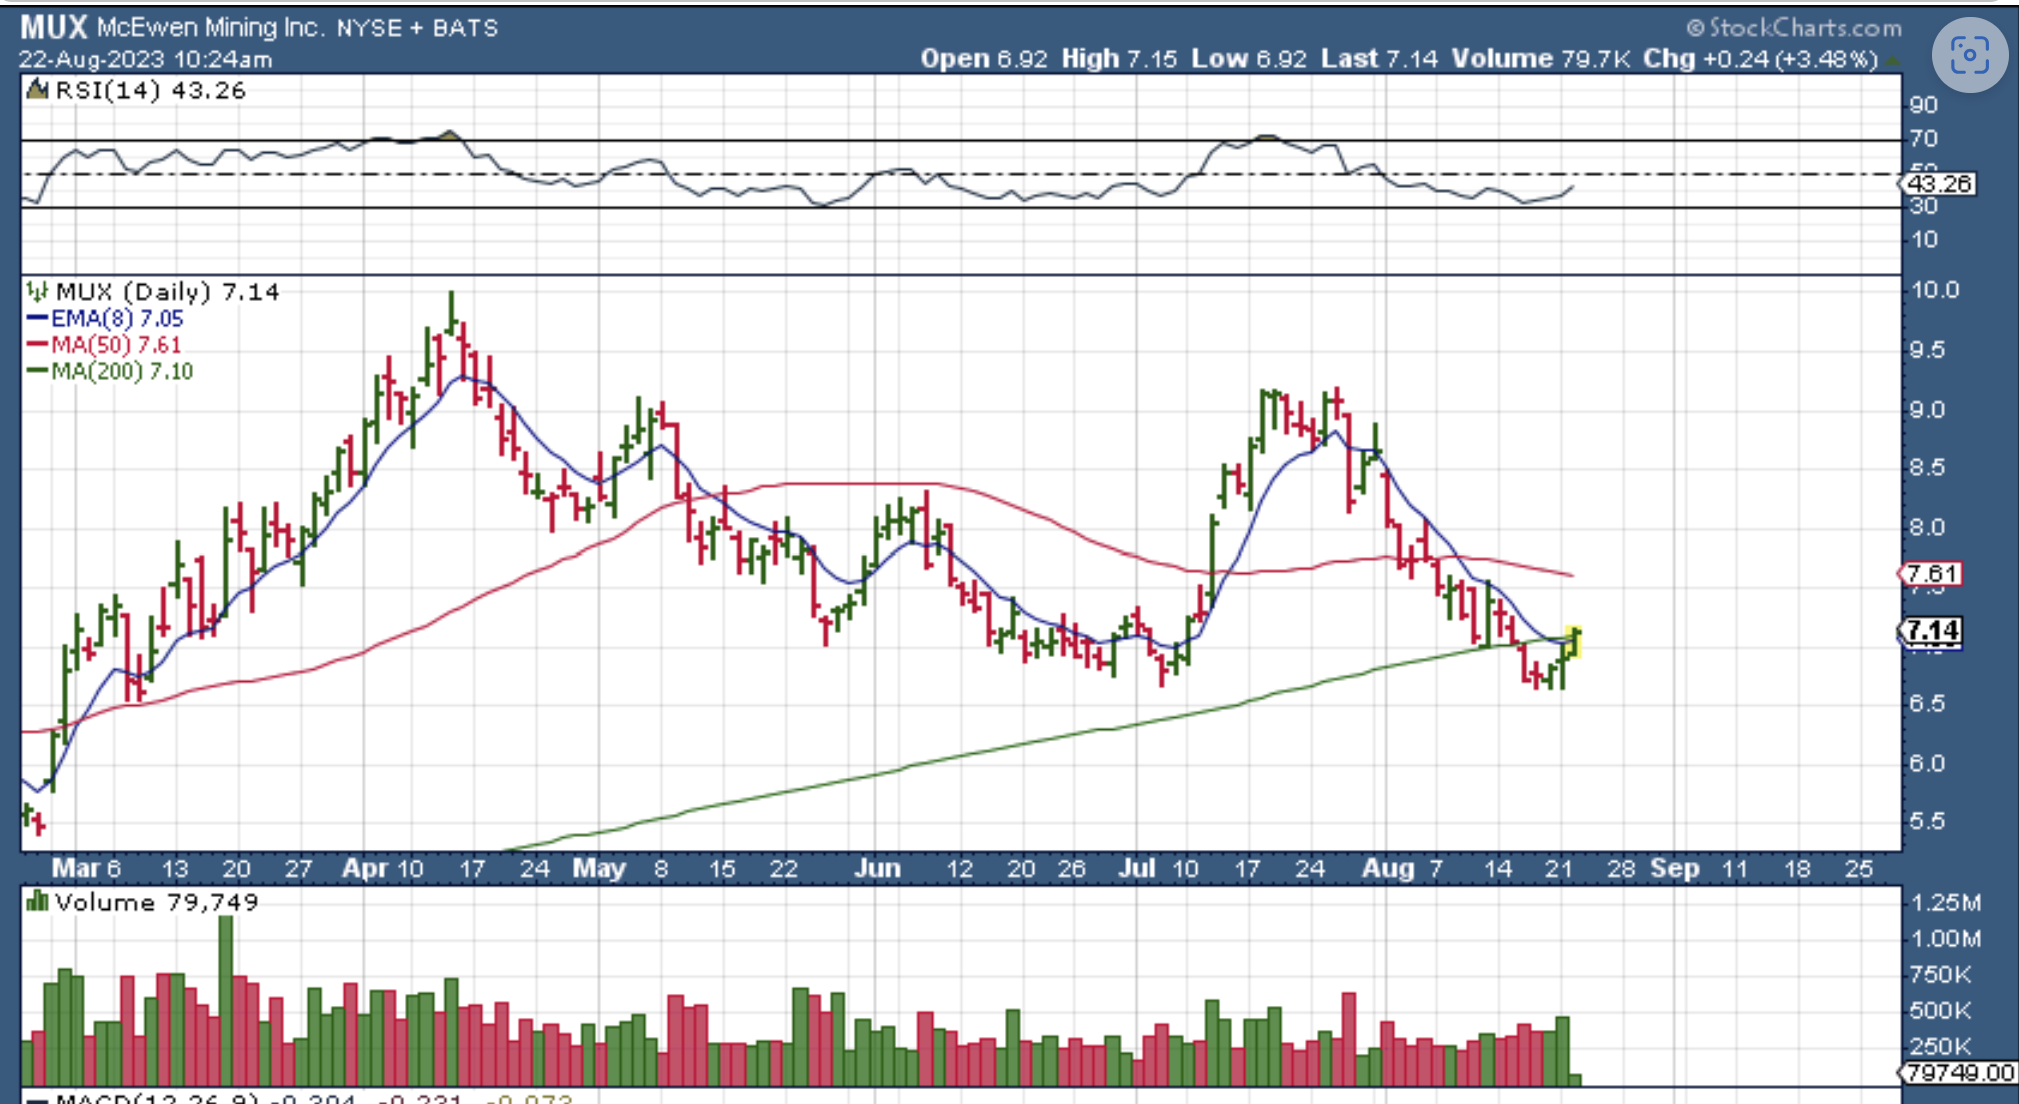Click the screenshot capture icon
The height and width of the screenshot is (1104, 2019).
coord(1969,55)
